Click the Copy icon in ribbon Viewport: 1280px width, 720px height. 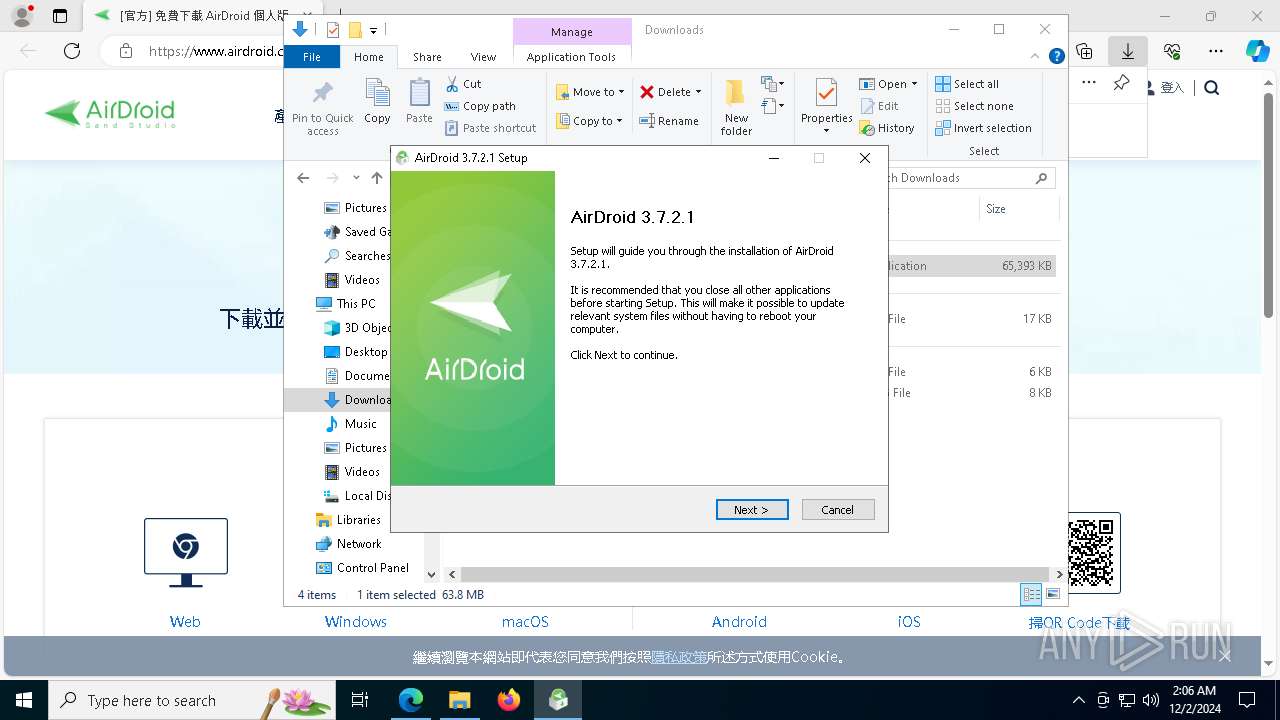[377, 102]
